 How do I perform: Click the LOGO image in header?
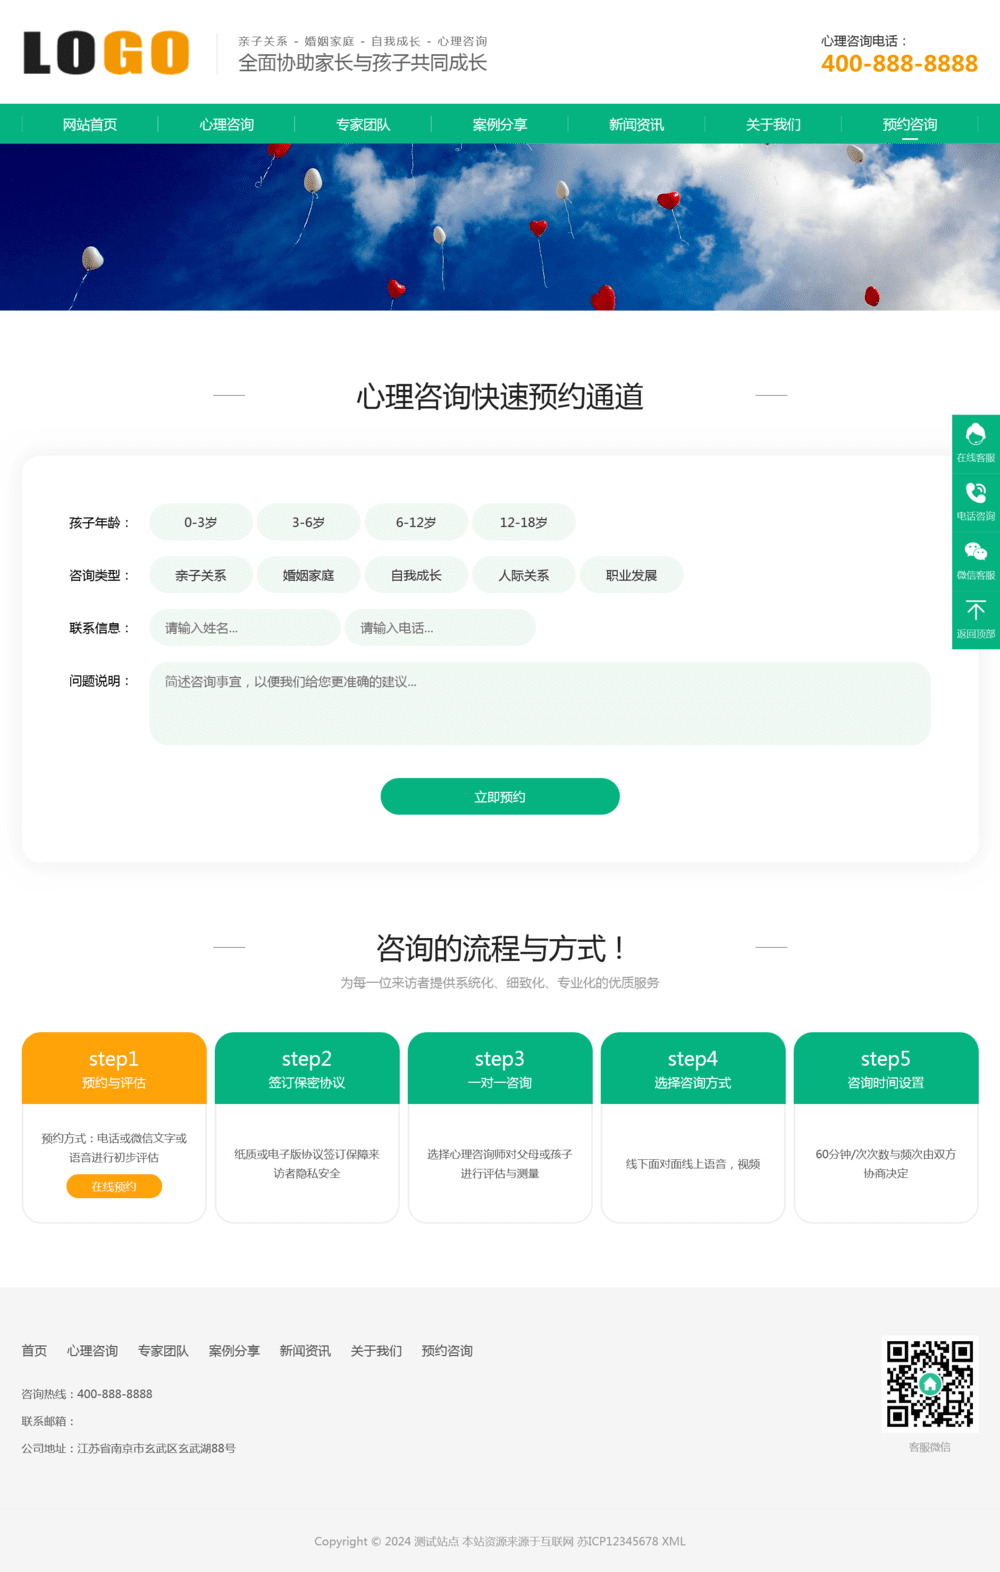coord(106,53)
